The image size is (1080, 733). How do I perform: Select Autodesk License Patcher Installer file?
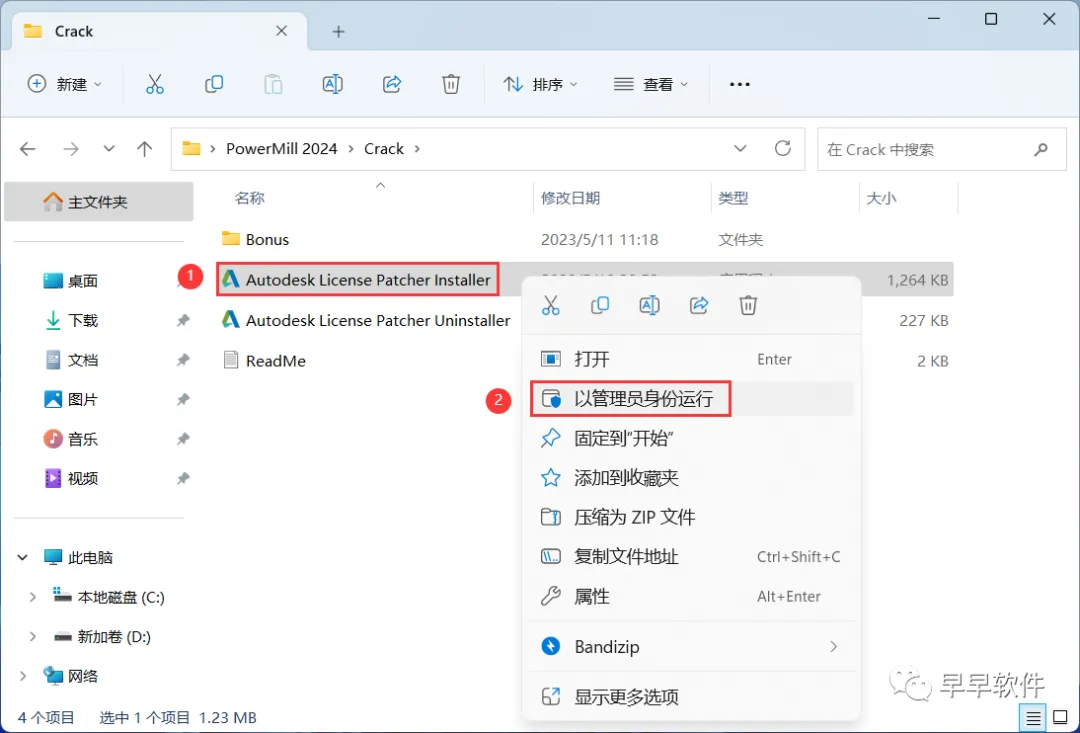coord(368,280)
